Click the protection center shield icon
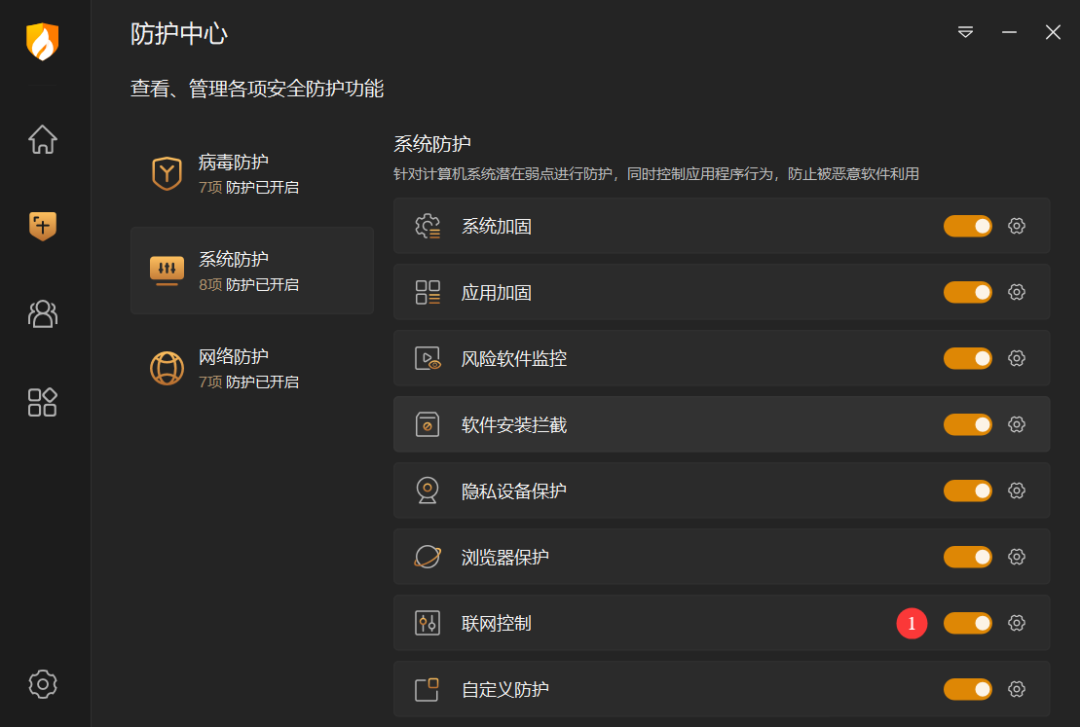 click(43, 226)
